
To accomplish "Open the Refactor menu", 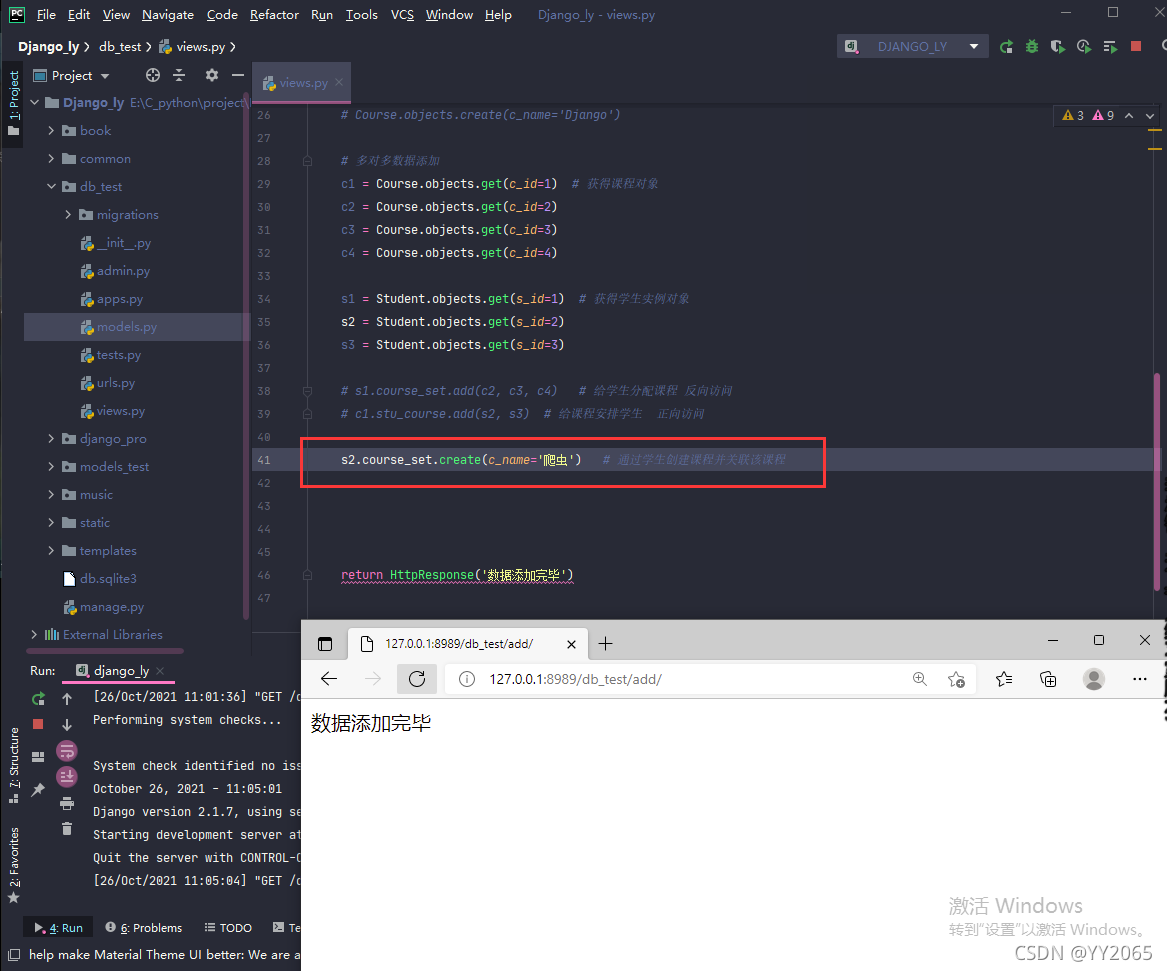I will click(x=274, y=15).
